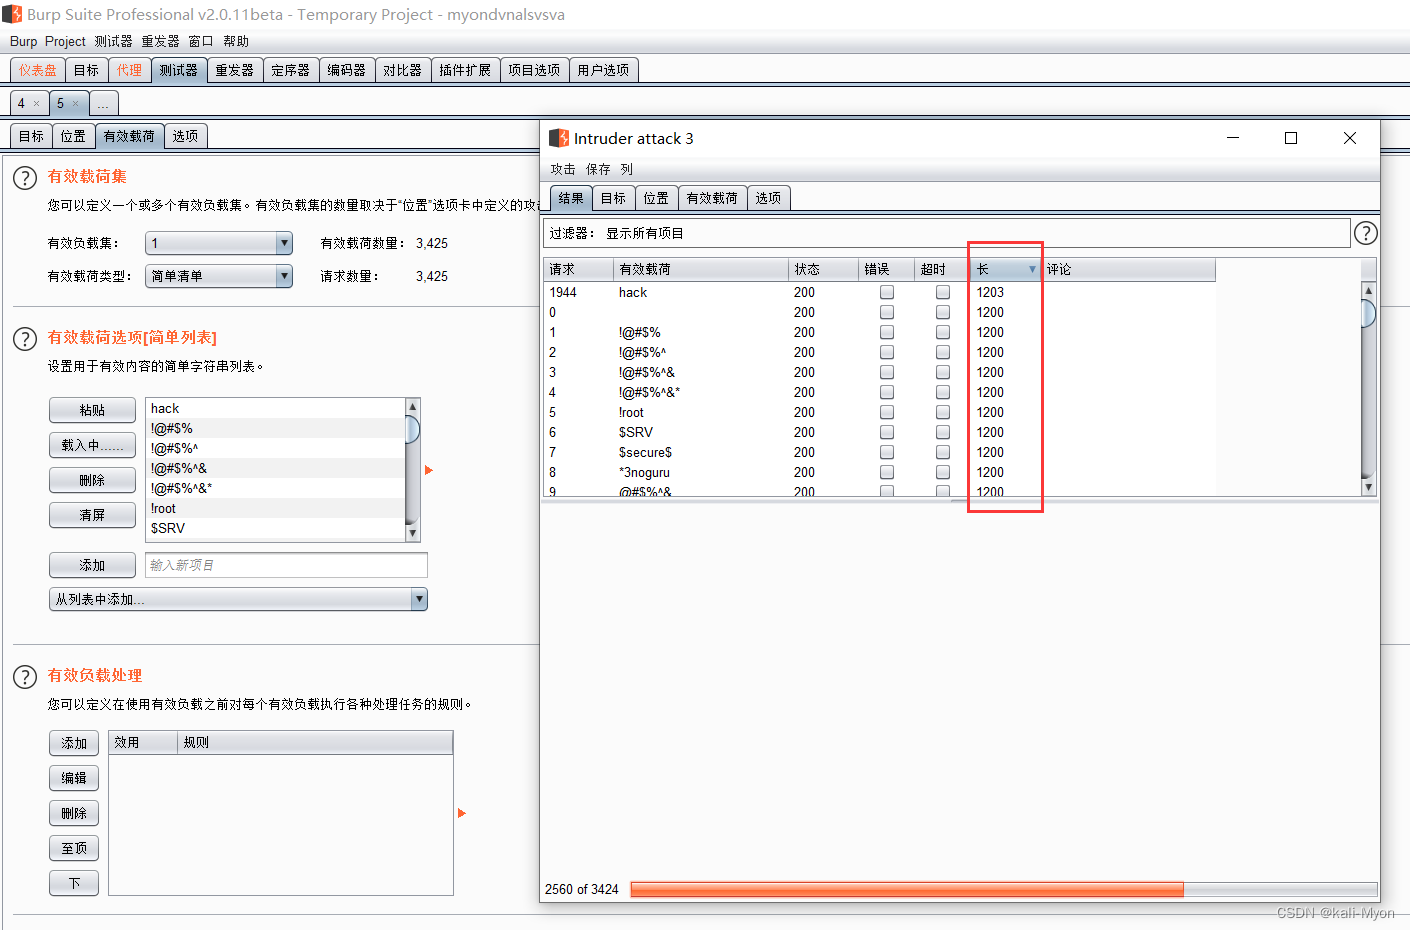Close Intruder tab 4
Screen dimensions: 1410x930
coord(37,103)
